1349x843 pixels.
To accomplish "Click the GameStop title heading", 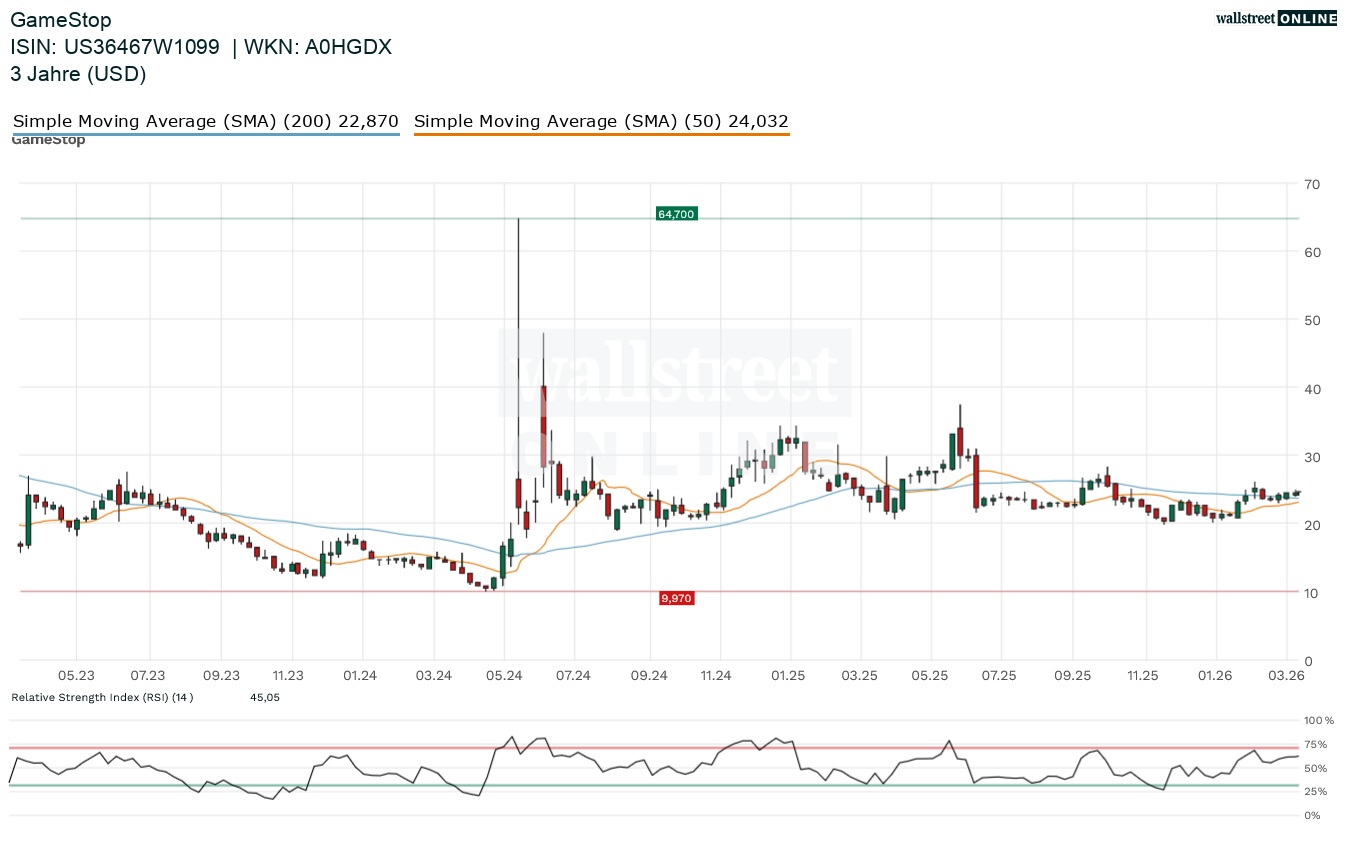I will click(61, 19).
